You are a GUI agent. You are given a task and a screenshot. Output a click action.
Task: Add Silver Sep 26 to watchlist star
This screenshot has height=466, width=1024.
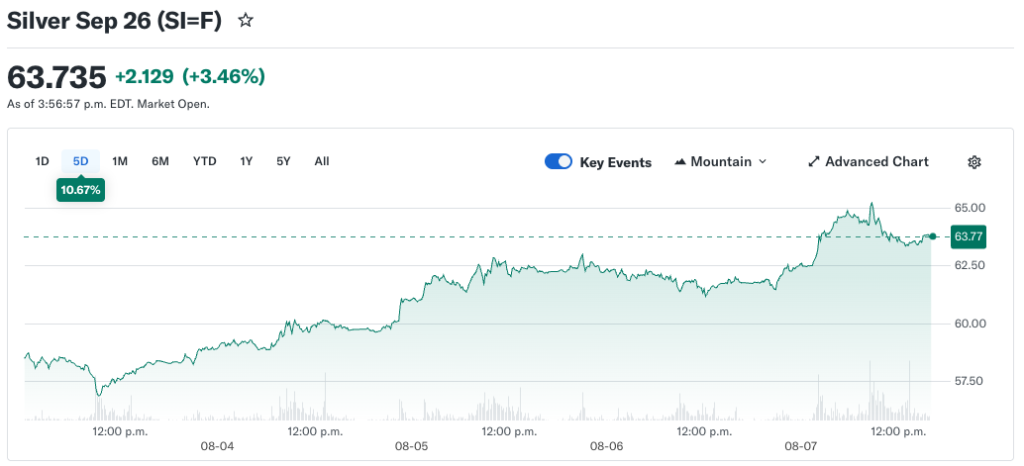(x=246, y=20)
